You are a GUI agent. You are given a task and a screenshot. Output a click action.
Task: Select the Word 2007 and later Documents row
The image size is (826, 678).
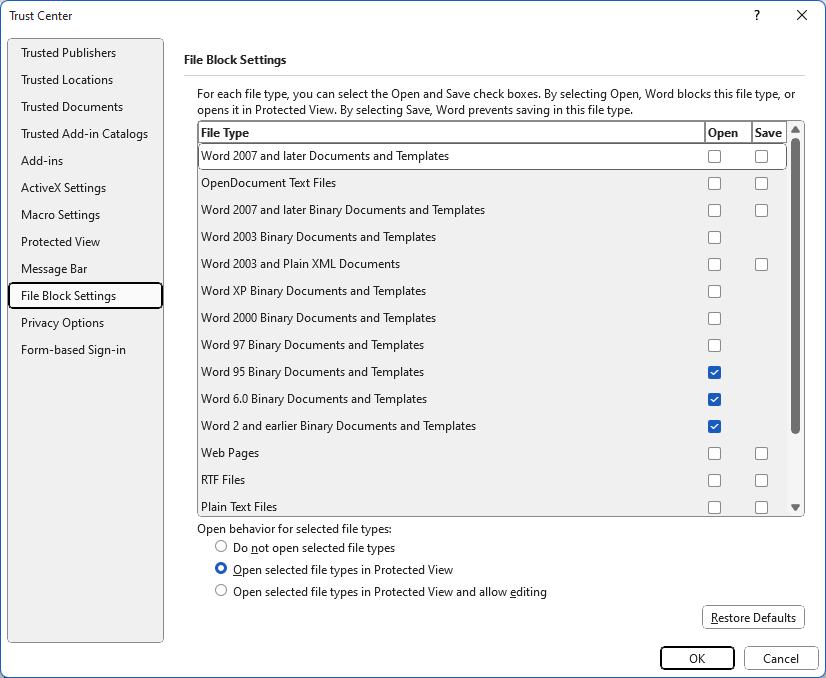492,156
